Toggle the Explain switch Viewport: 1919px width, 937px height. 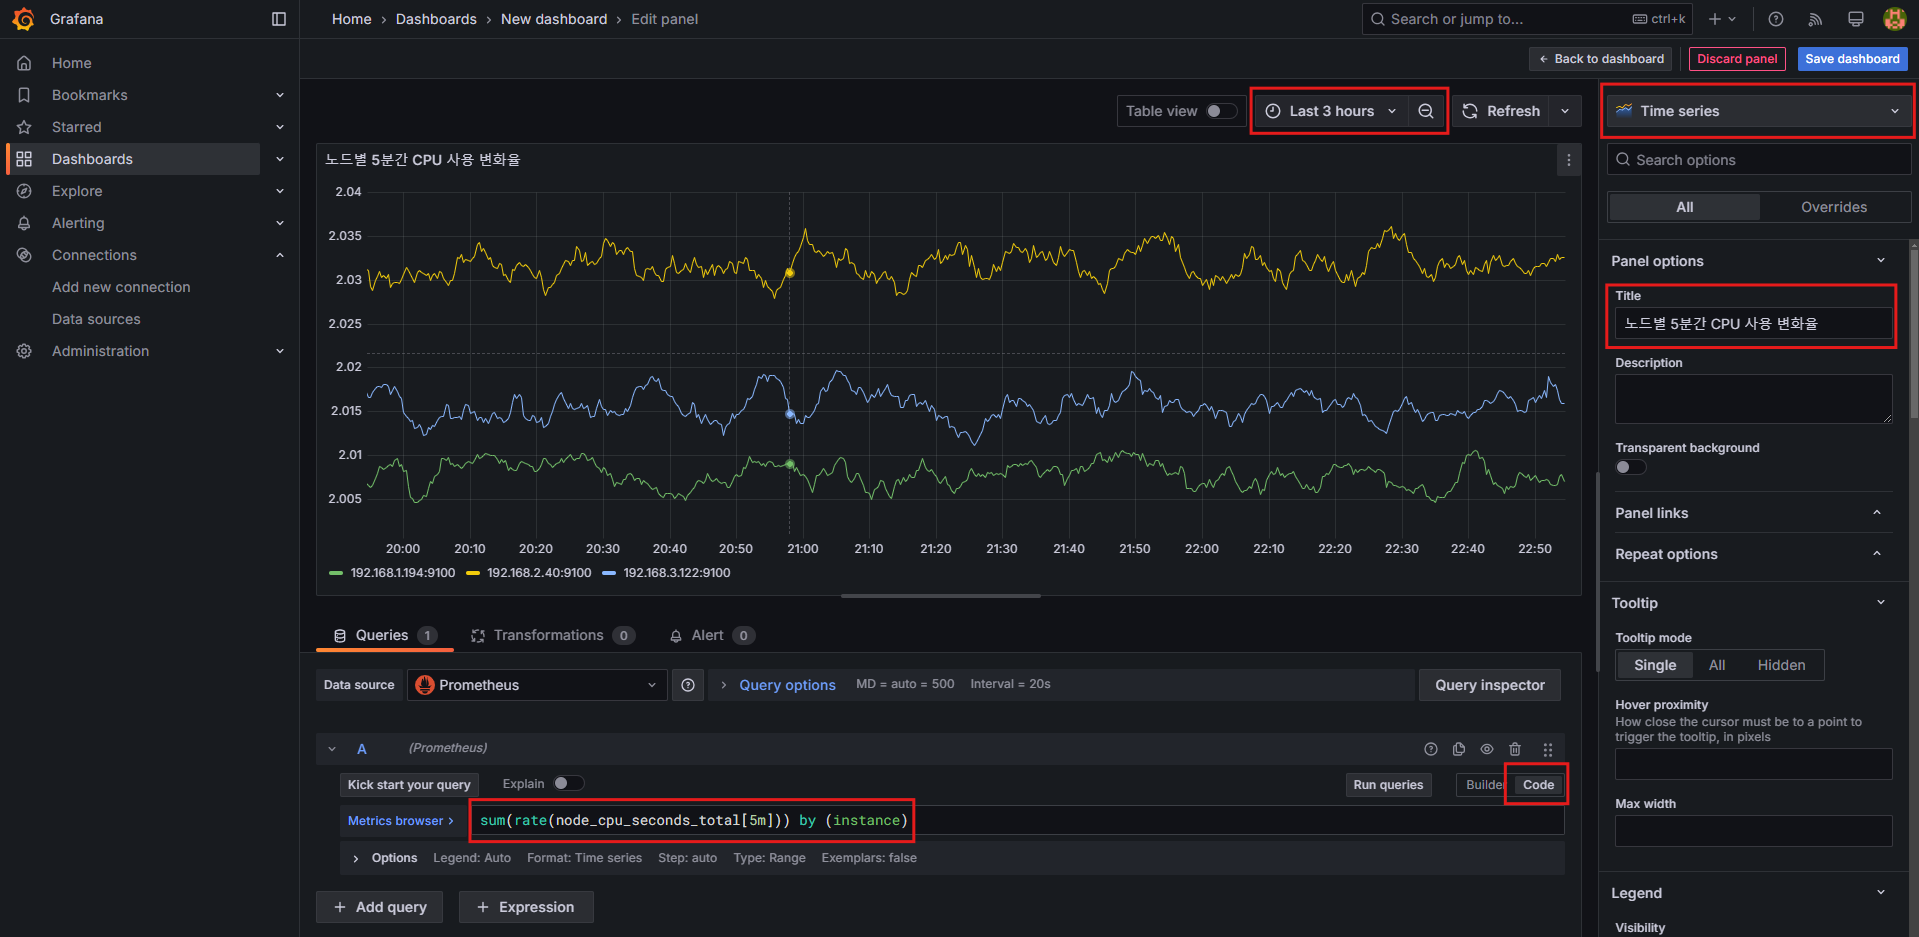pyautogui.click(x=569, y=783)
